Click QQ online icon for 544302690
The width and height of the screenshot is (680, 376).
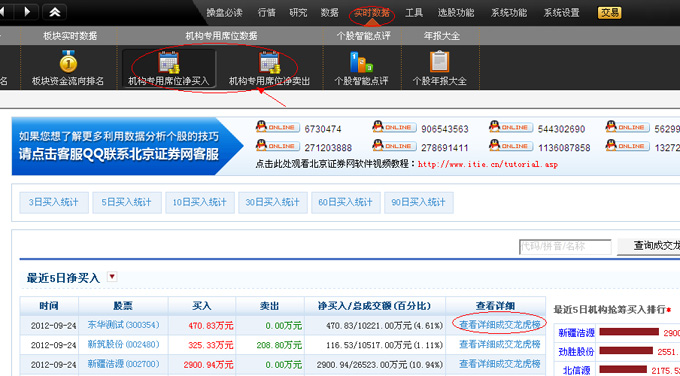tap(511, 127)
